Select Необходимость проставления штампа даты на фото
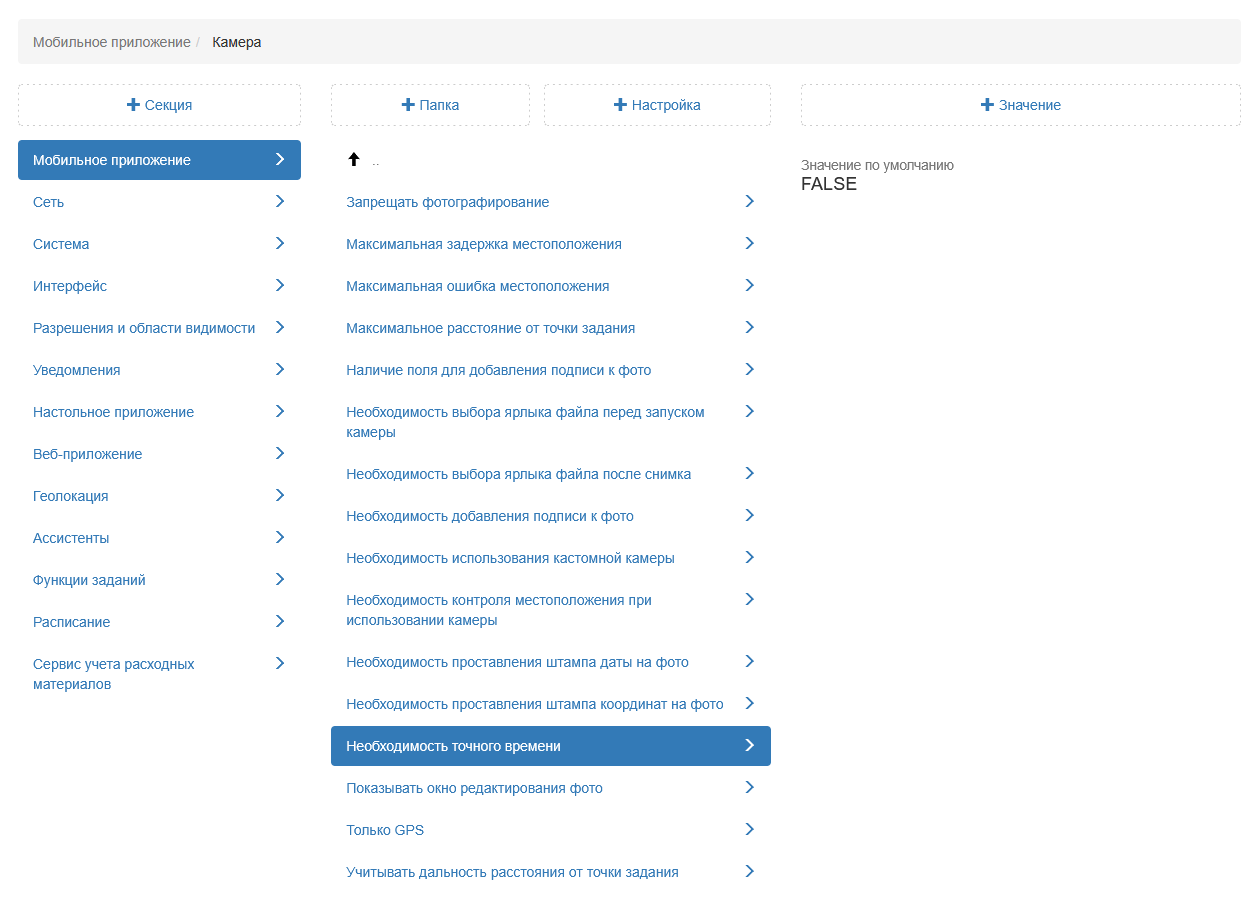The height and width of the screenshot is (904, 1259). 517,662
